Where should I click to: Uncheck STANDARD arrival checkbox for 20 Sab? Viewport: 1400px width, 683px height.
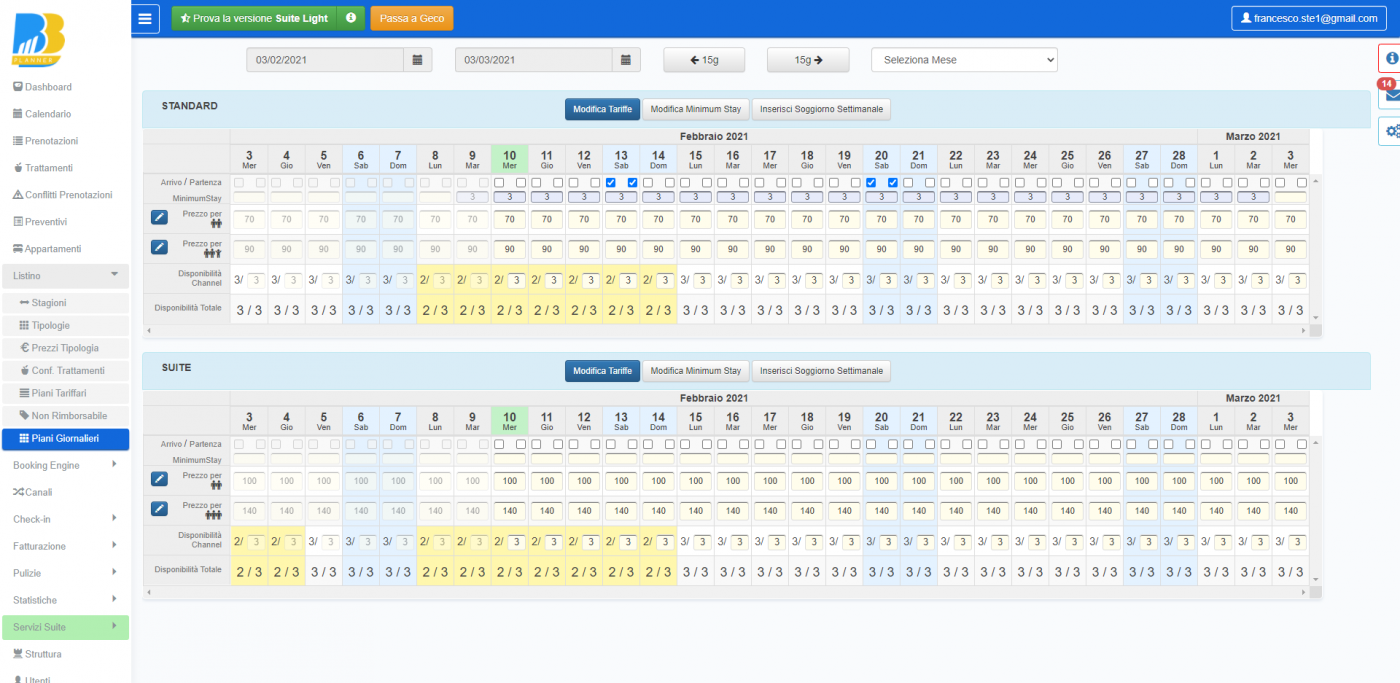coord(871,183)
